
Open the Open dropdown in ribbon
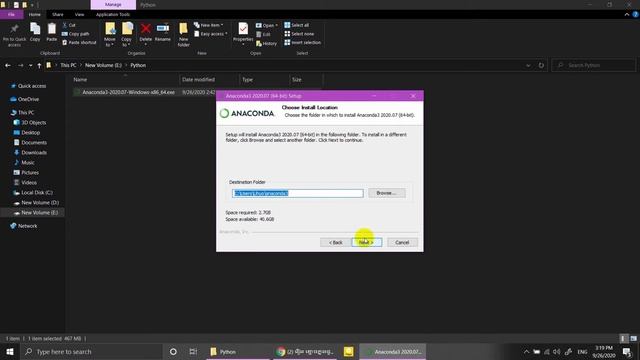[x=267, y=25]
